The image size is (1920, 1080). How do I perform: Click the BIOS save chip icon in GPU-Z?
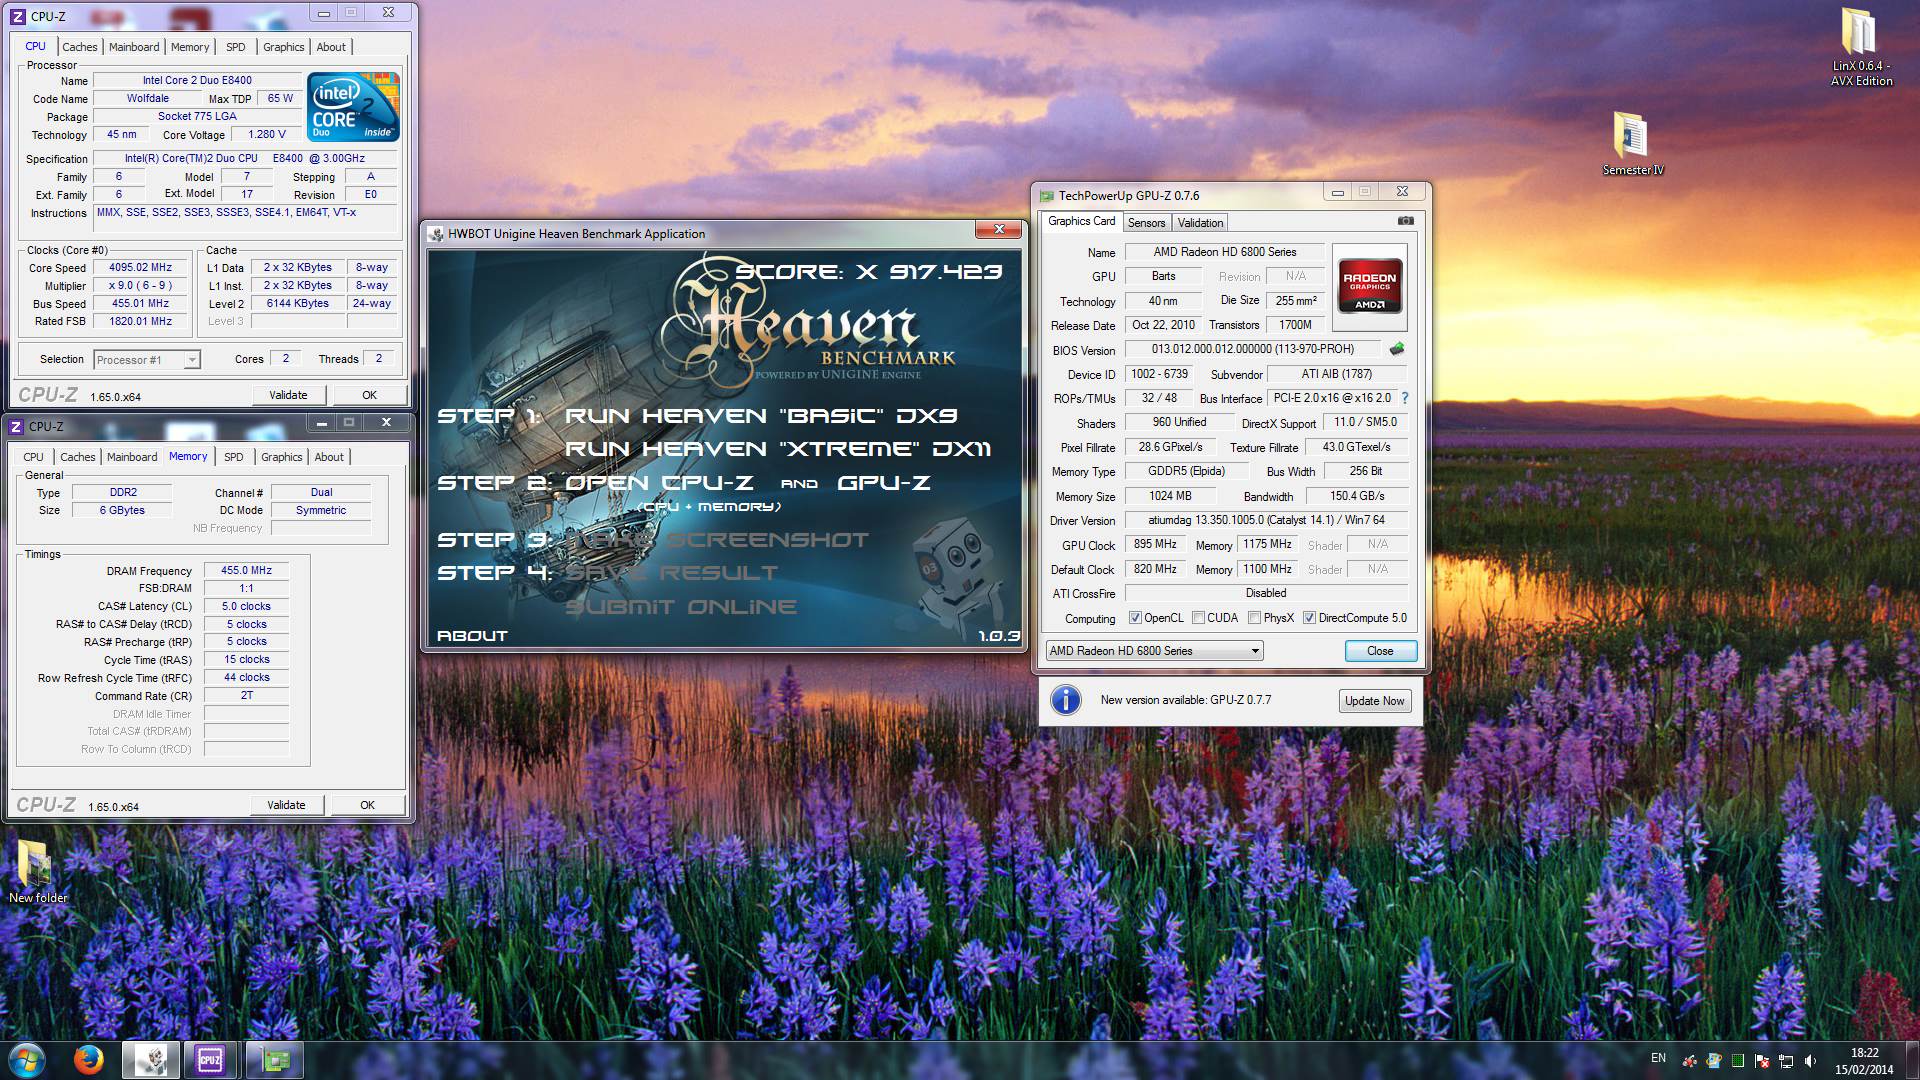coord(1397,349)
